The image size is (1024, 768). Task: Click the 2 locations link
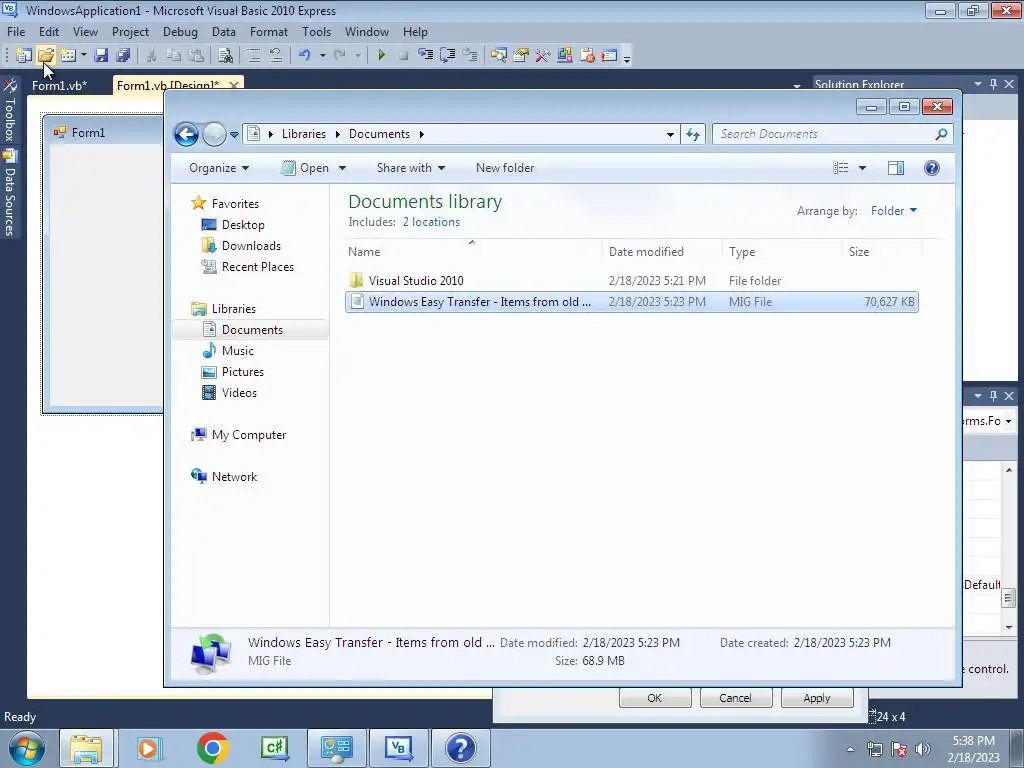coord(431,222)
